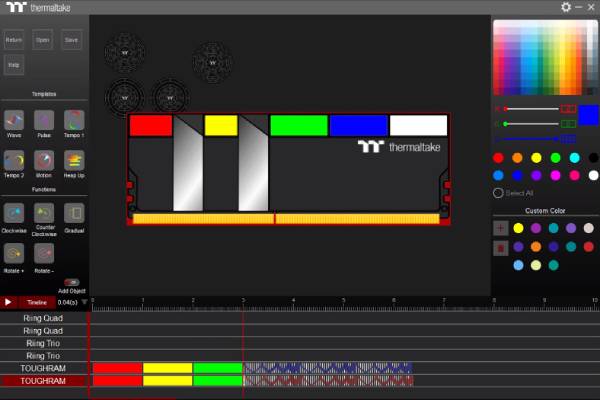Pick the black preset color dot
Viewport: 600px width, 400px height.
pyautogui.click(x=593, y=158)
